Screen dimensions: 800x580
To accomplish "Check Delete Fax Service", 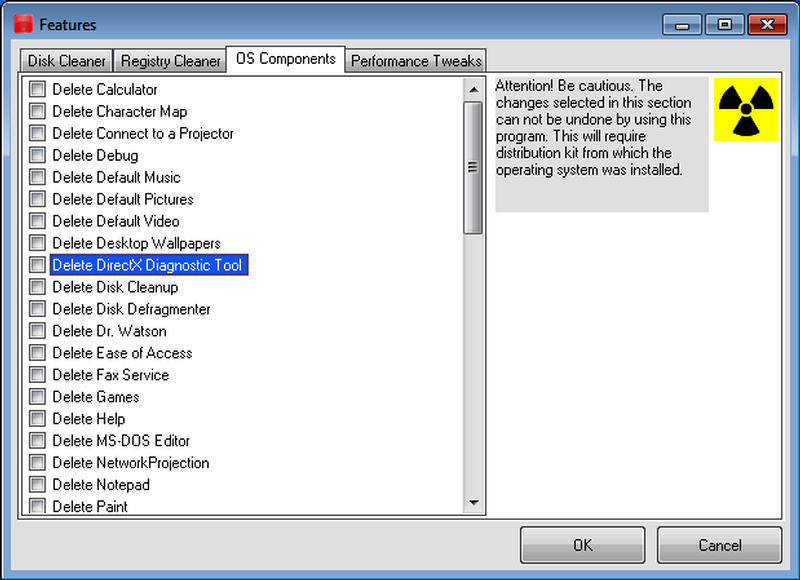I will point(36,375).
